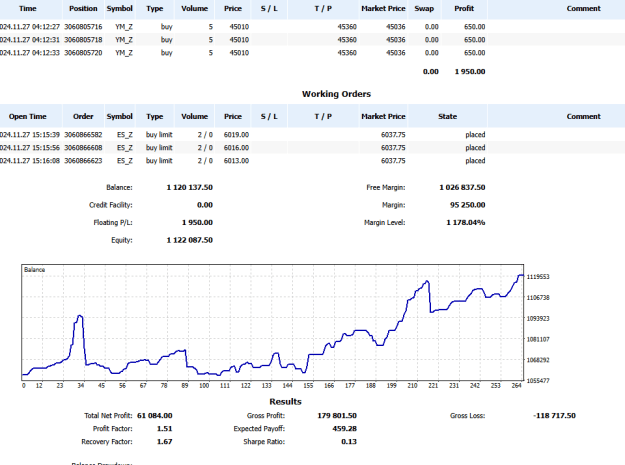Click the Free Margin value
625x465 pixels.
pos(462,187)
